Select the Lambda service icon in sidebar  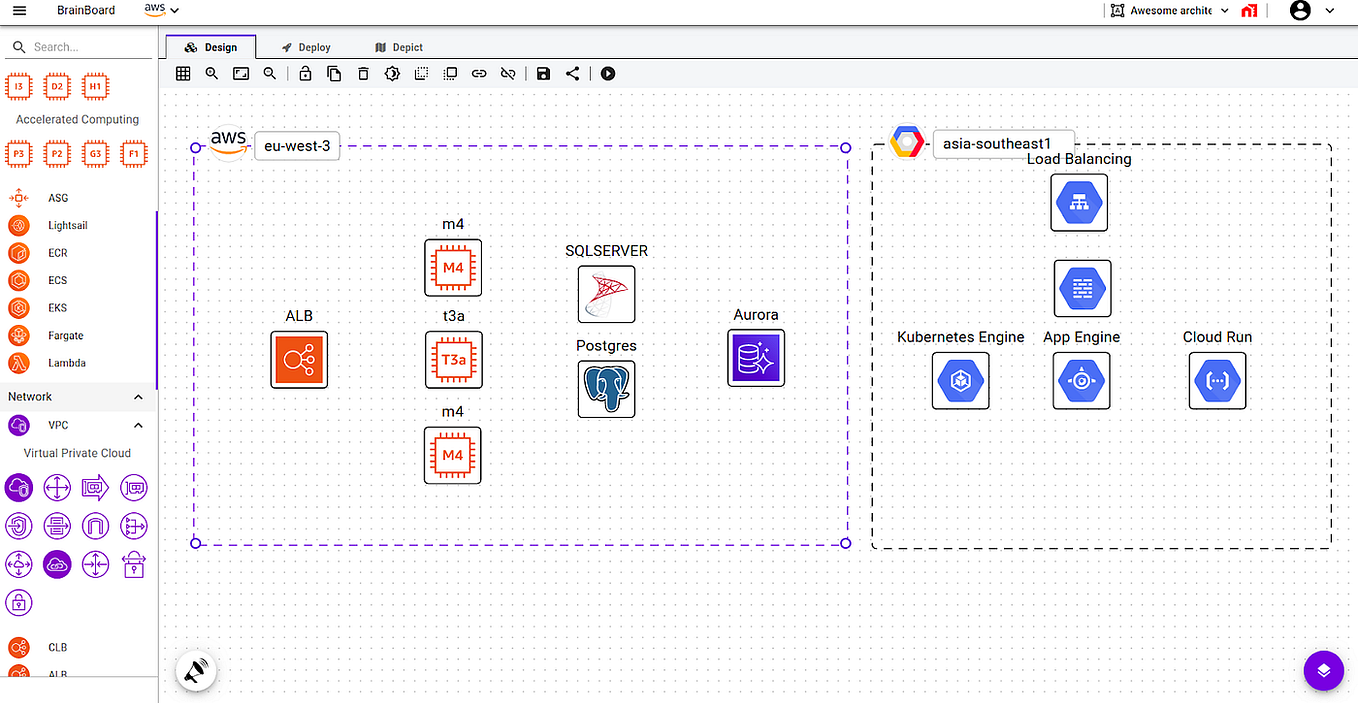[x=18, y=363]
